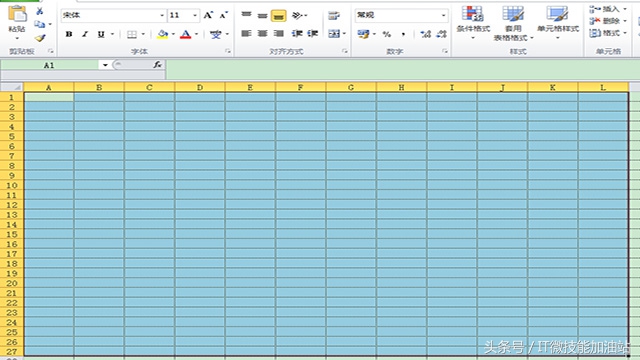Open the font name box showing 宋体
This screenshot has height=360, width=640.
pyautogui.click(x=113, y=16)
